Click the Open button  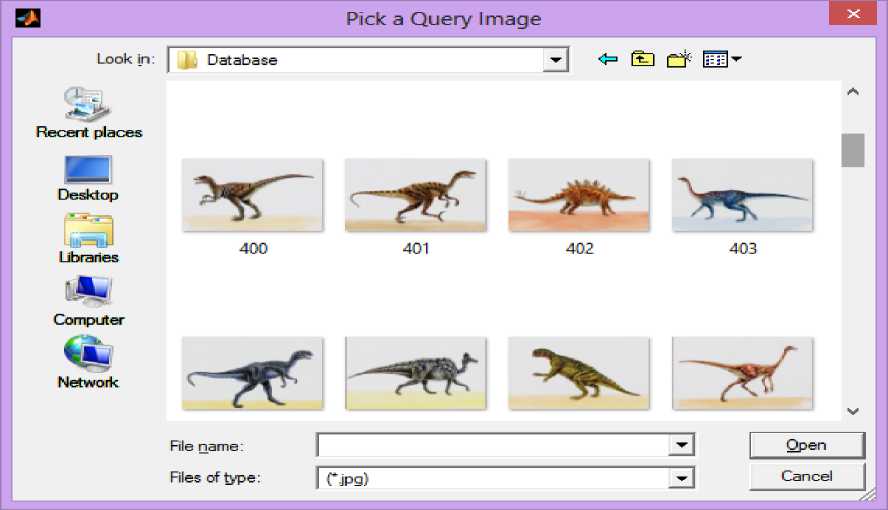[x=806, y=445]
